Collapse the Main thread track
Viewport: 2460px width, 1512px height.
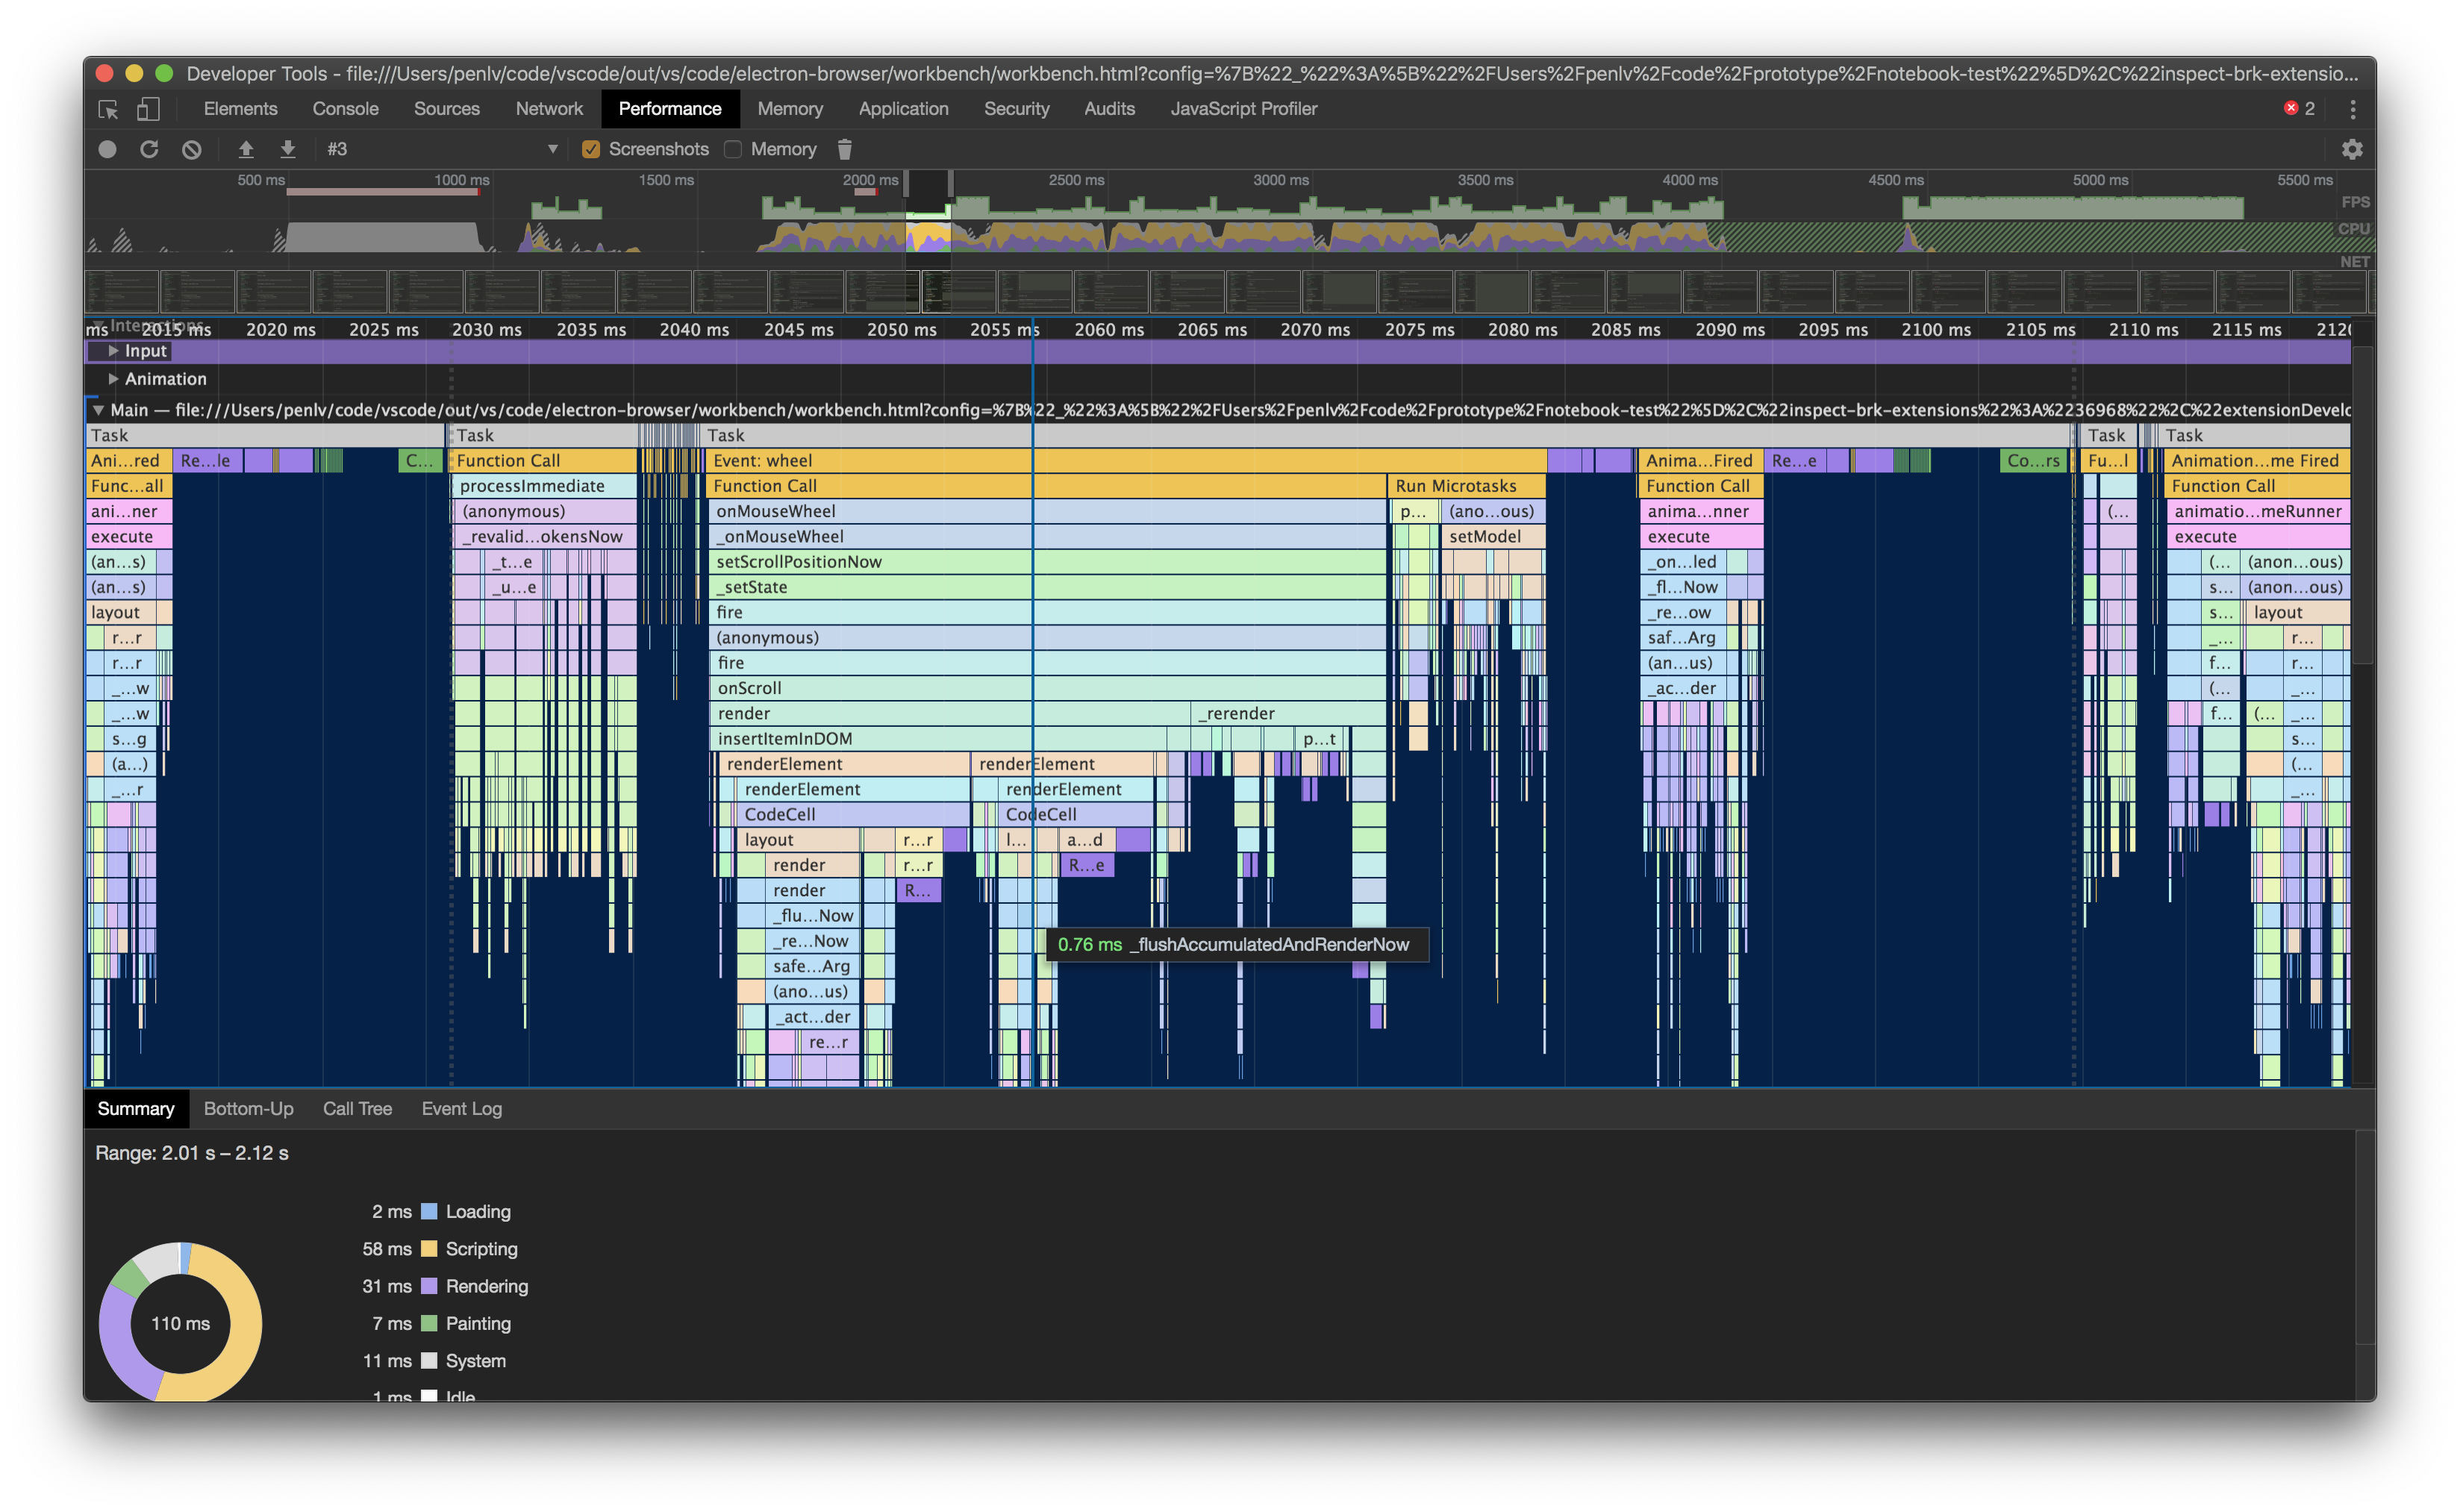(x=97, y=410)
